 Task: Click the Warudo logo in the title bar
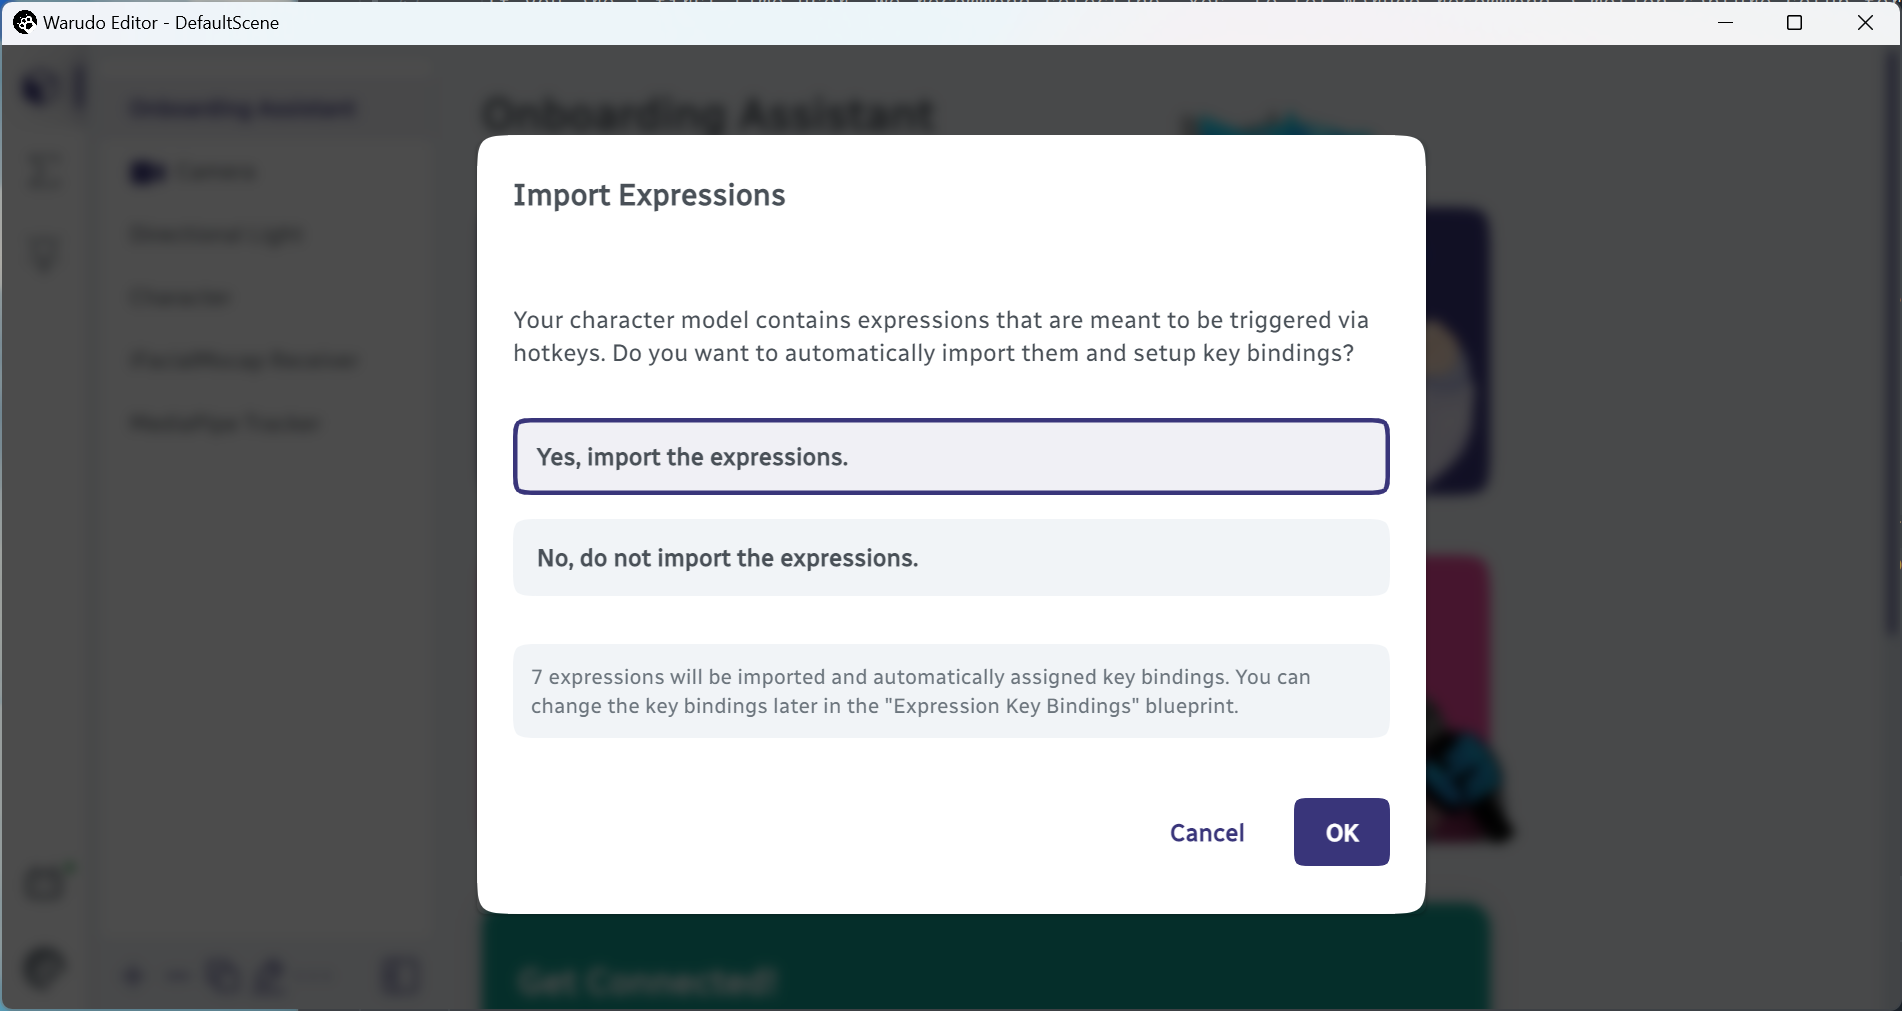[24, 22]
